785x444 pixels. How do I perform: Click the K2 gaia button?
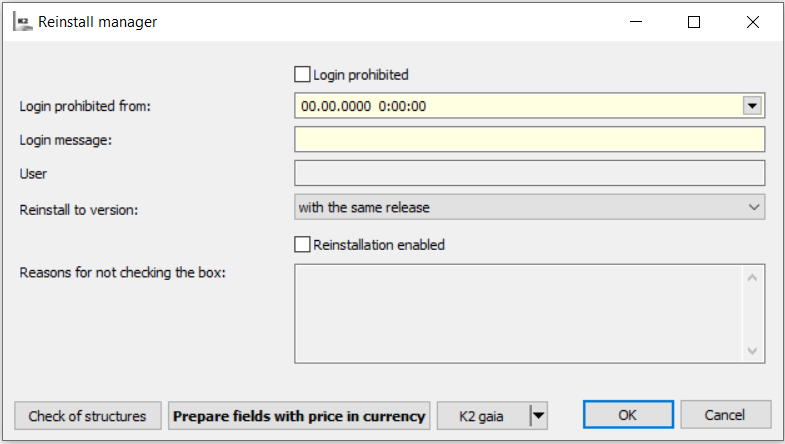[483, 415]
